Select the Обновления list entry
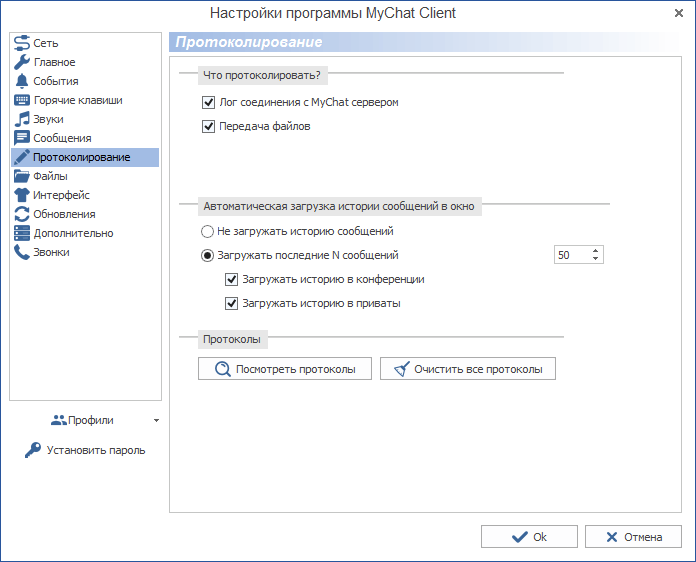 tap(85, 214)
